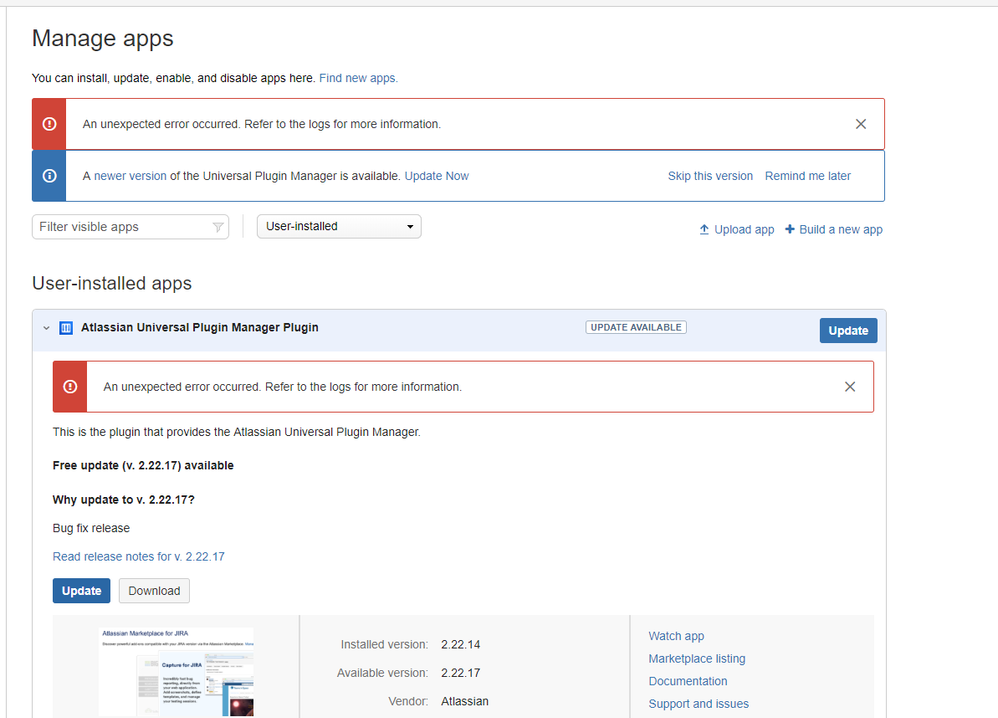Click the Atlassian Marketplace screenshot thumbnail
Image resolution: width=998 pixels, height=718 pixels.
tap(177, 672)
